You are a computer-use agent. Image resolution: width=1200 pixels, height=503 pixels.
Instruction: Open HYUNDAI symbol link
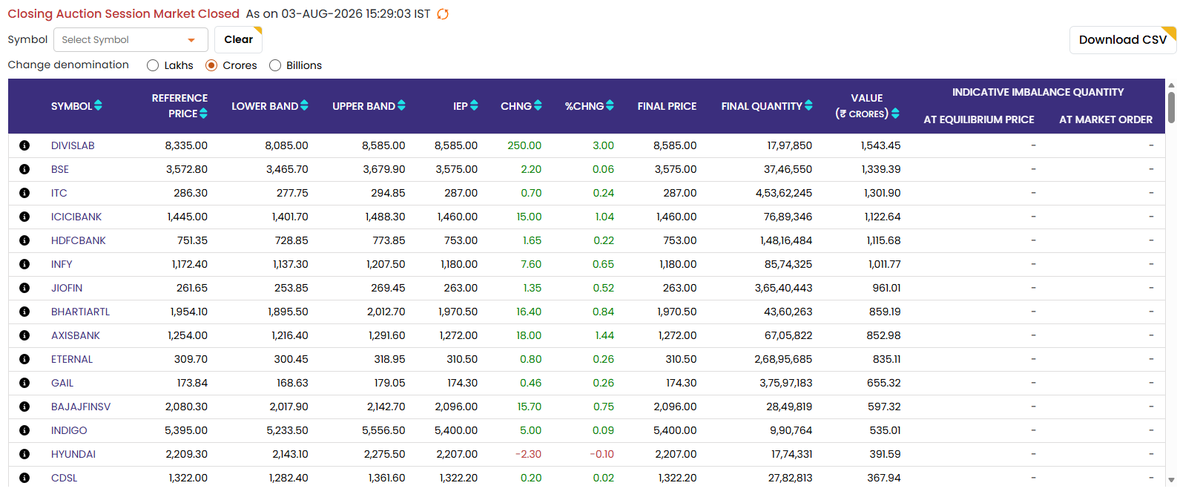(72, 454)
